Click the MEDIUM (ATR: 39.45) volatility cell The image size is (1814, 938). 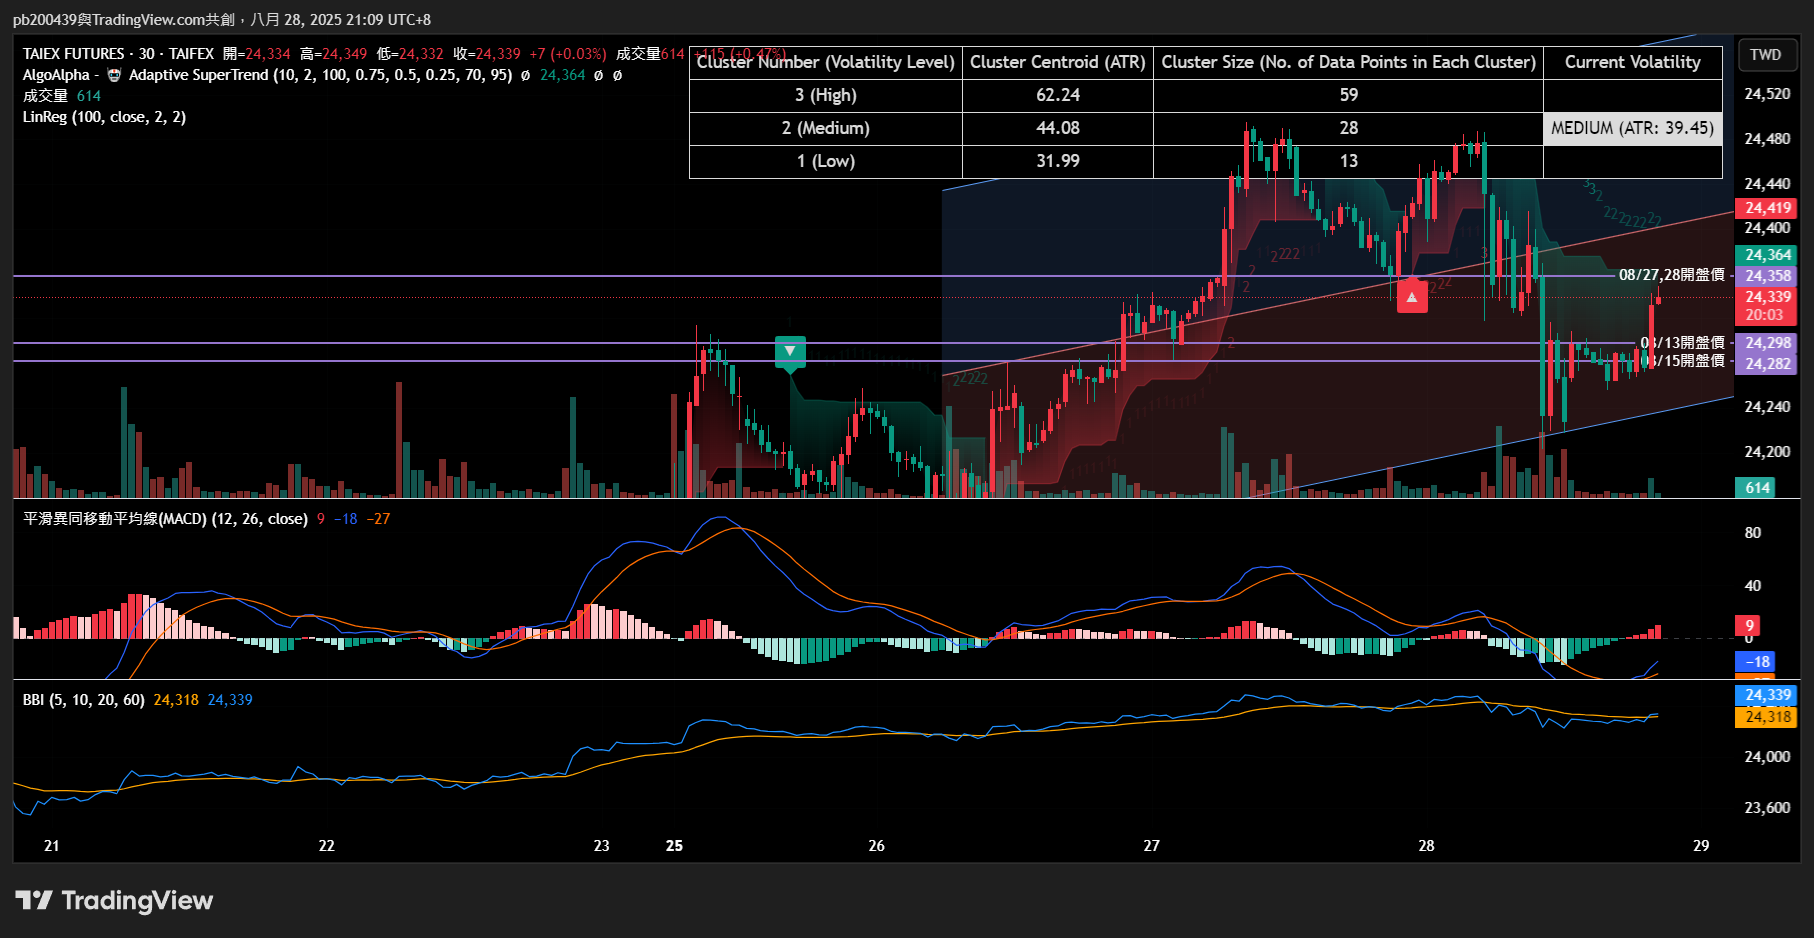pyautogui.click(x=1632, y=128)
